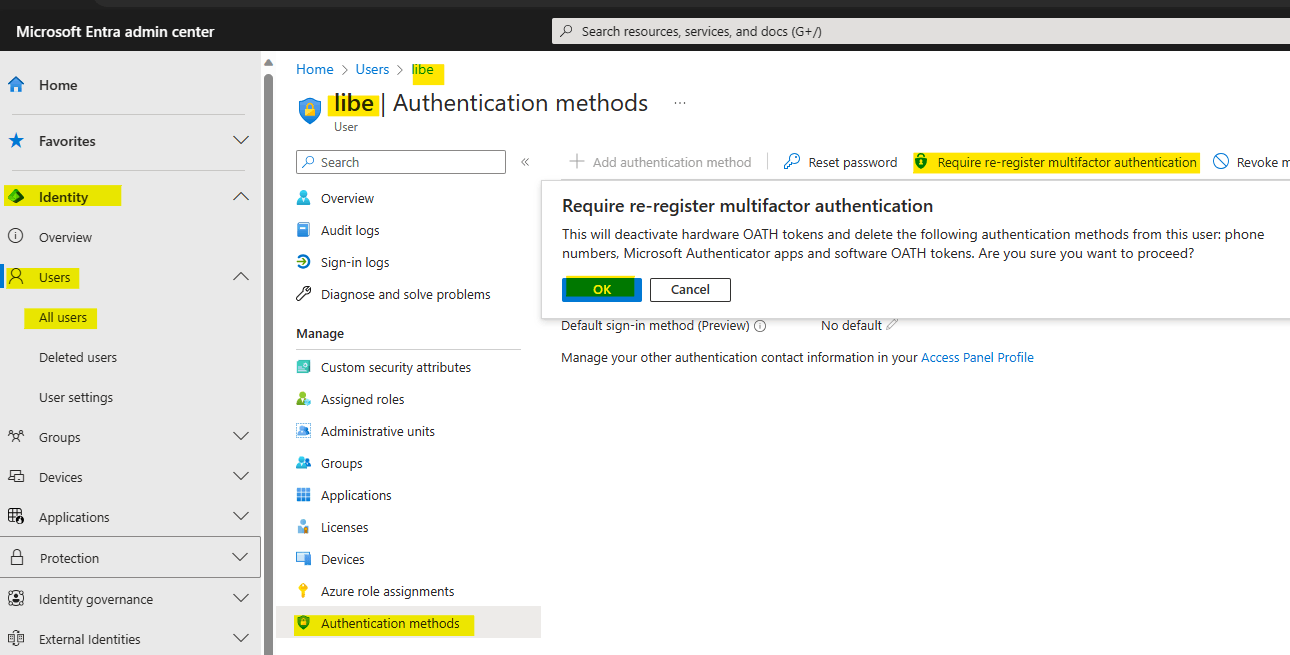This screenshot has width=1290, height=655.
Task: Click Require re-register multifactor authentication
Action: [1055, 162]
